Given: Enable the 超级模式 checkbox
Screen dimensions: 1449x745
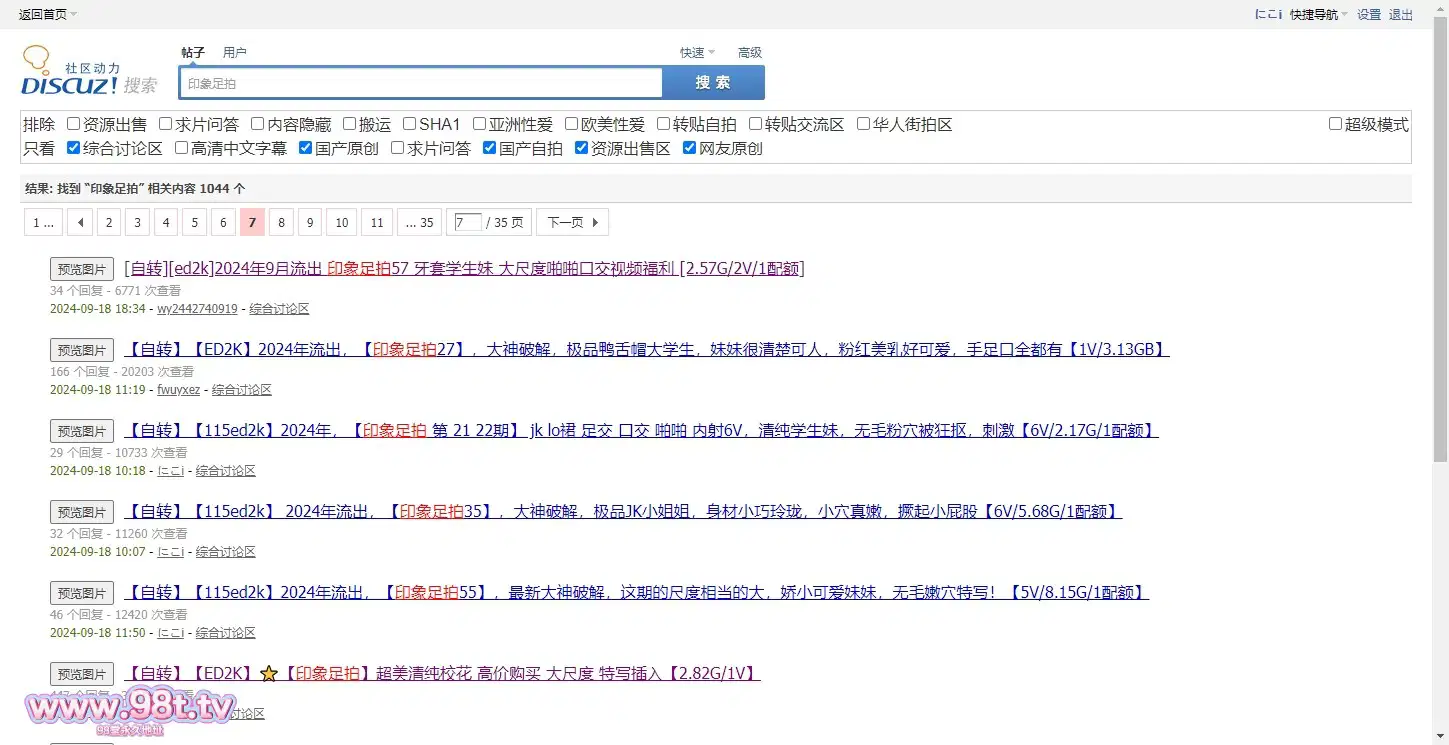Looking at the screenshot, I should 1335,124.
